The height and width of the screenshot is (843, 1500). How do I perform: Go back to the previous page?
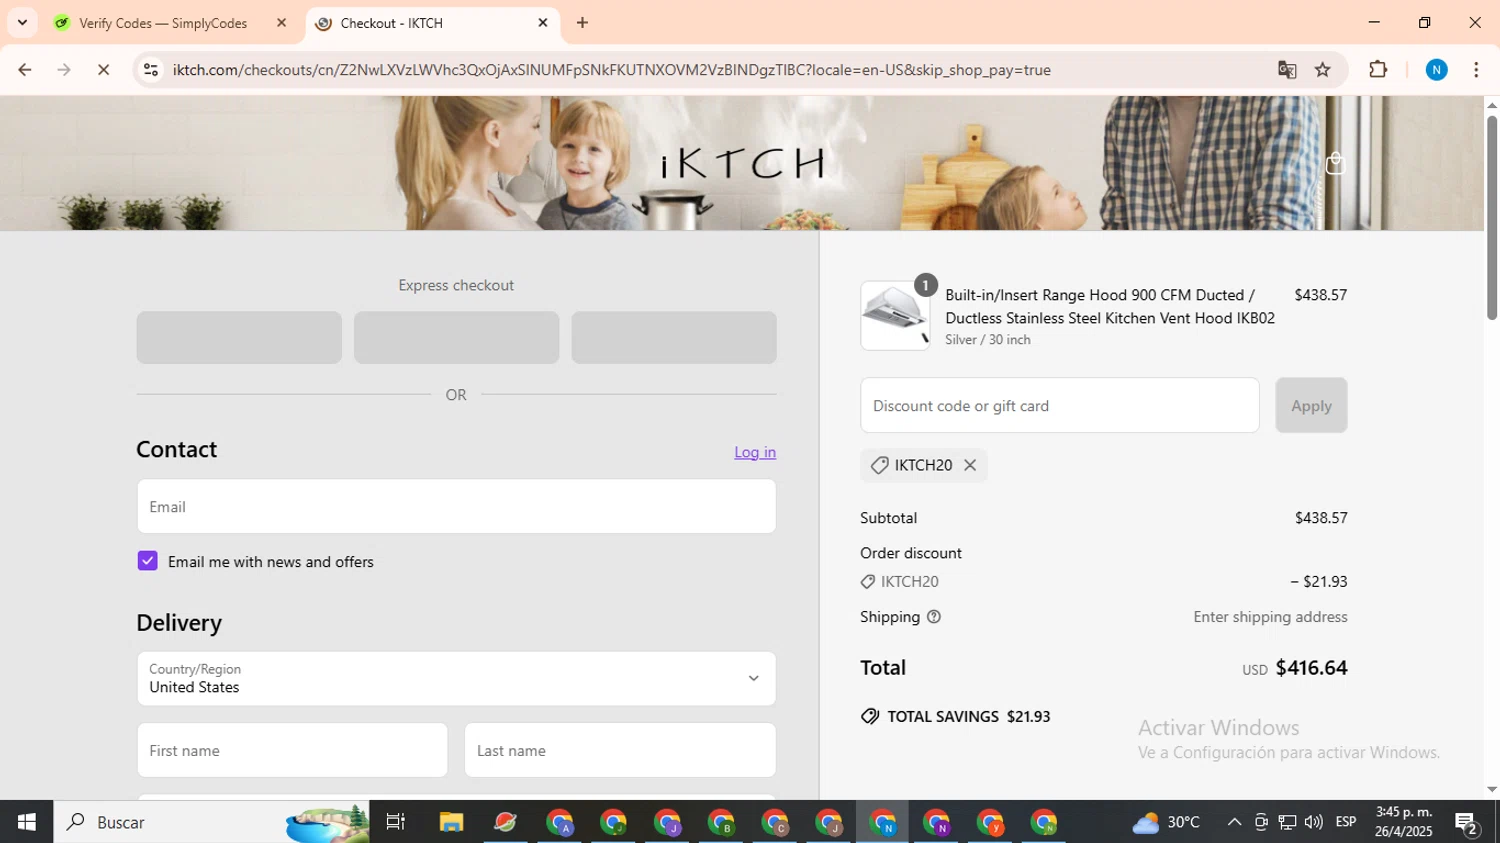pyautogui.click(x=25, y=70)
